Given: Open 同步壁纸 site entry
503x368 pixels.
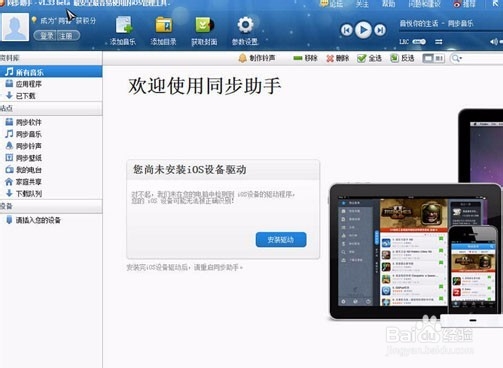Looking at the screenshot, I should point(51,158).
